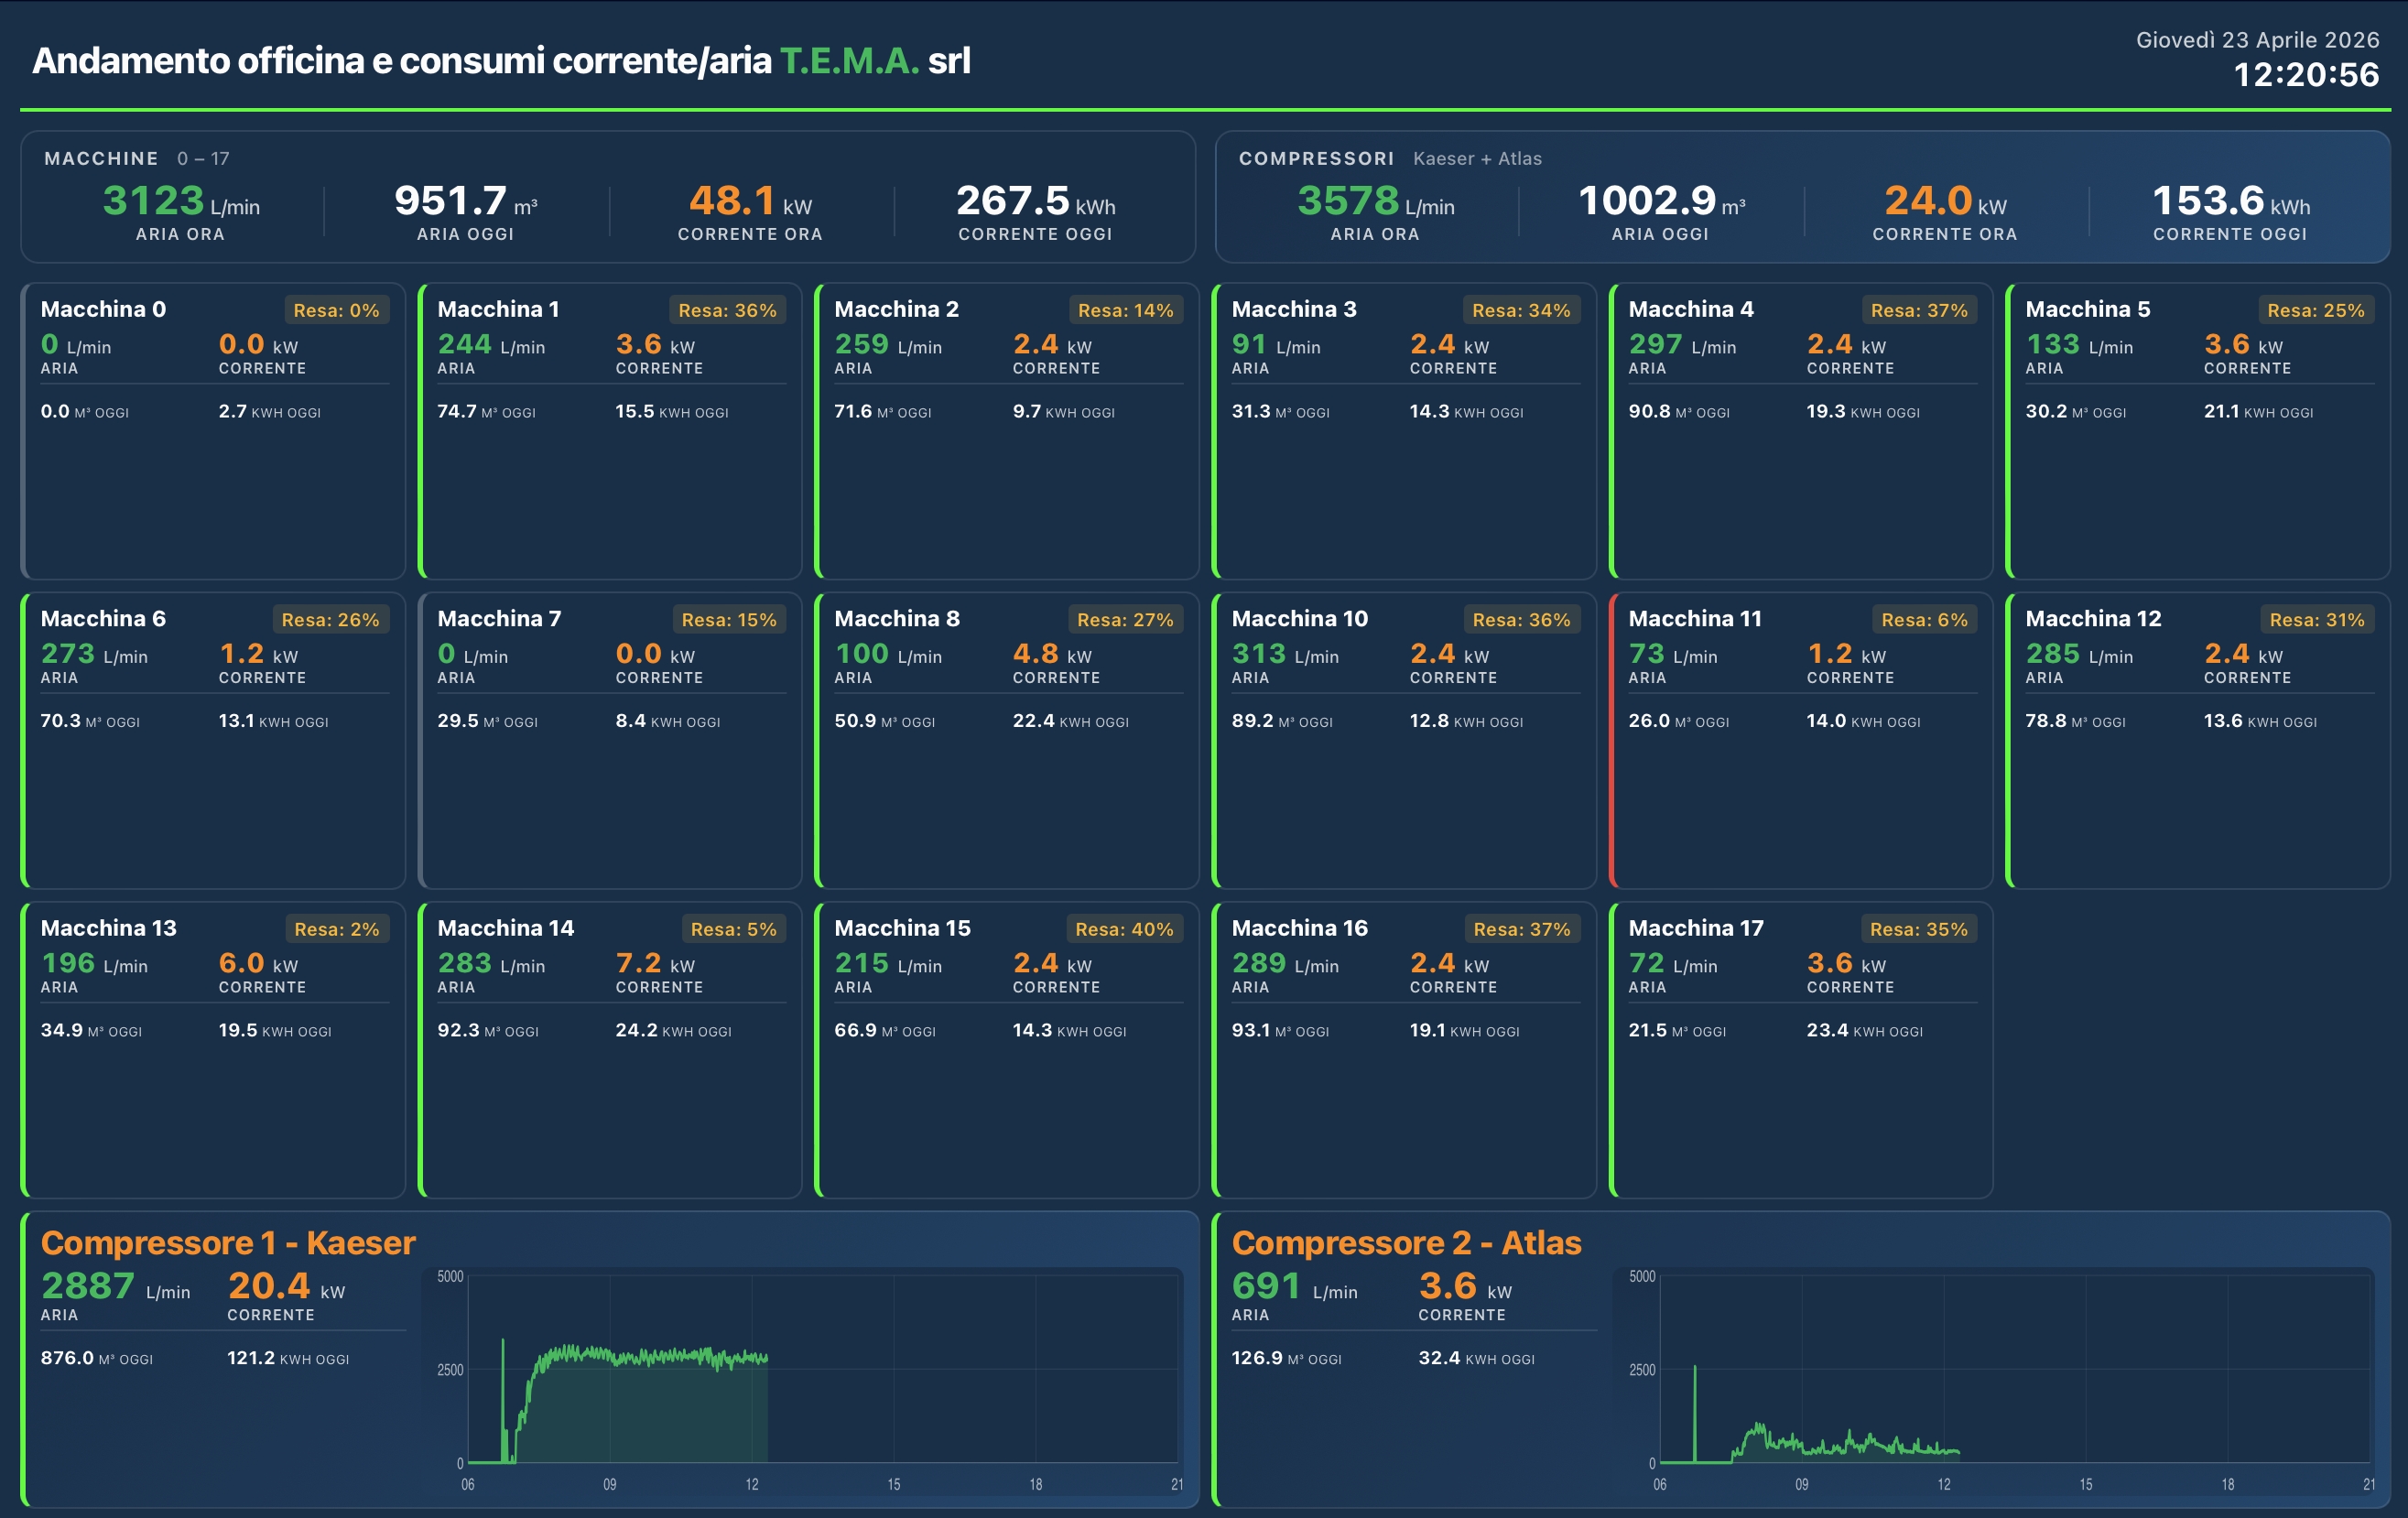Select the Macchina 17 card title

(1695, 928)
